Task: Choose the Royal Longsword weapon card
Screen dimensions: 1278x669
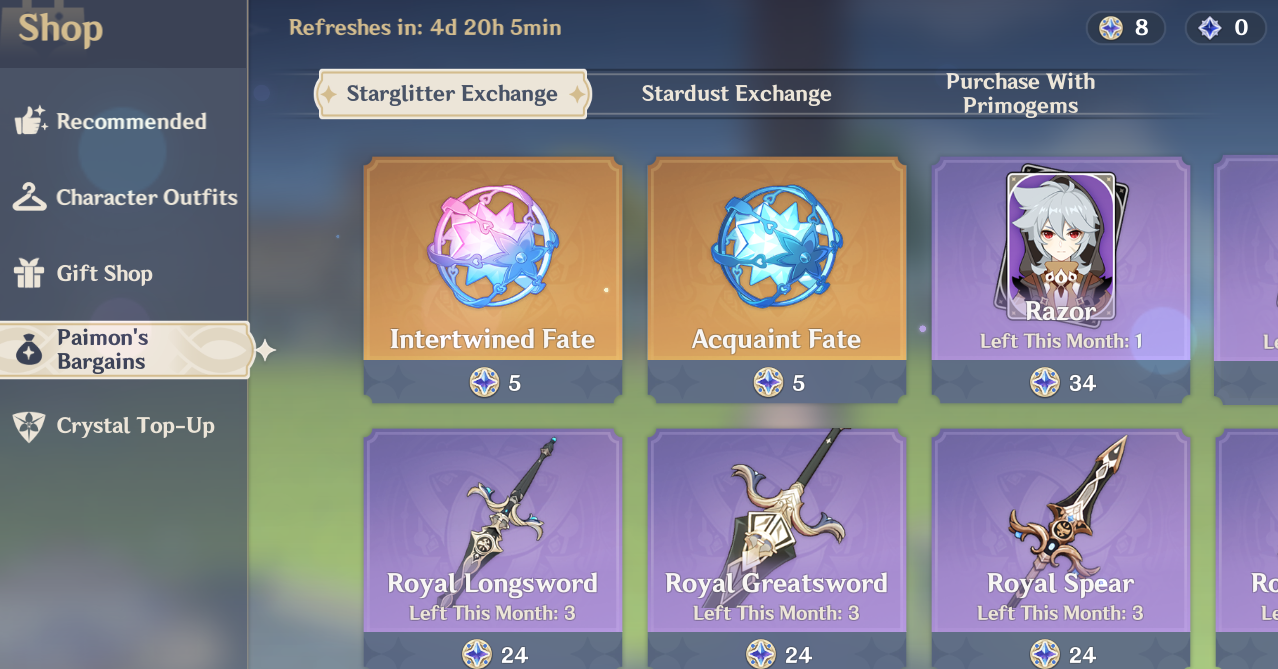Action: point(493,550)
